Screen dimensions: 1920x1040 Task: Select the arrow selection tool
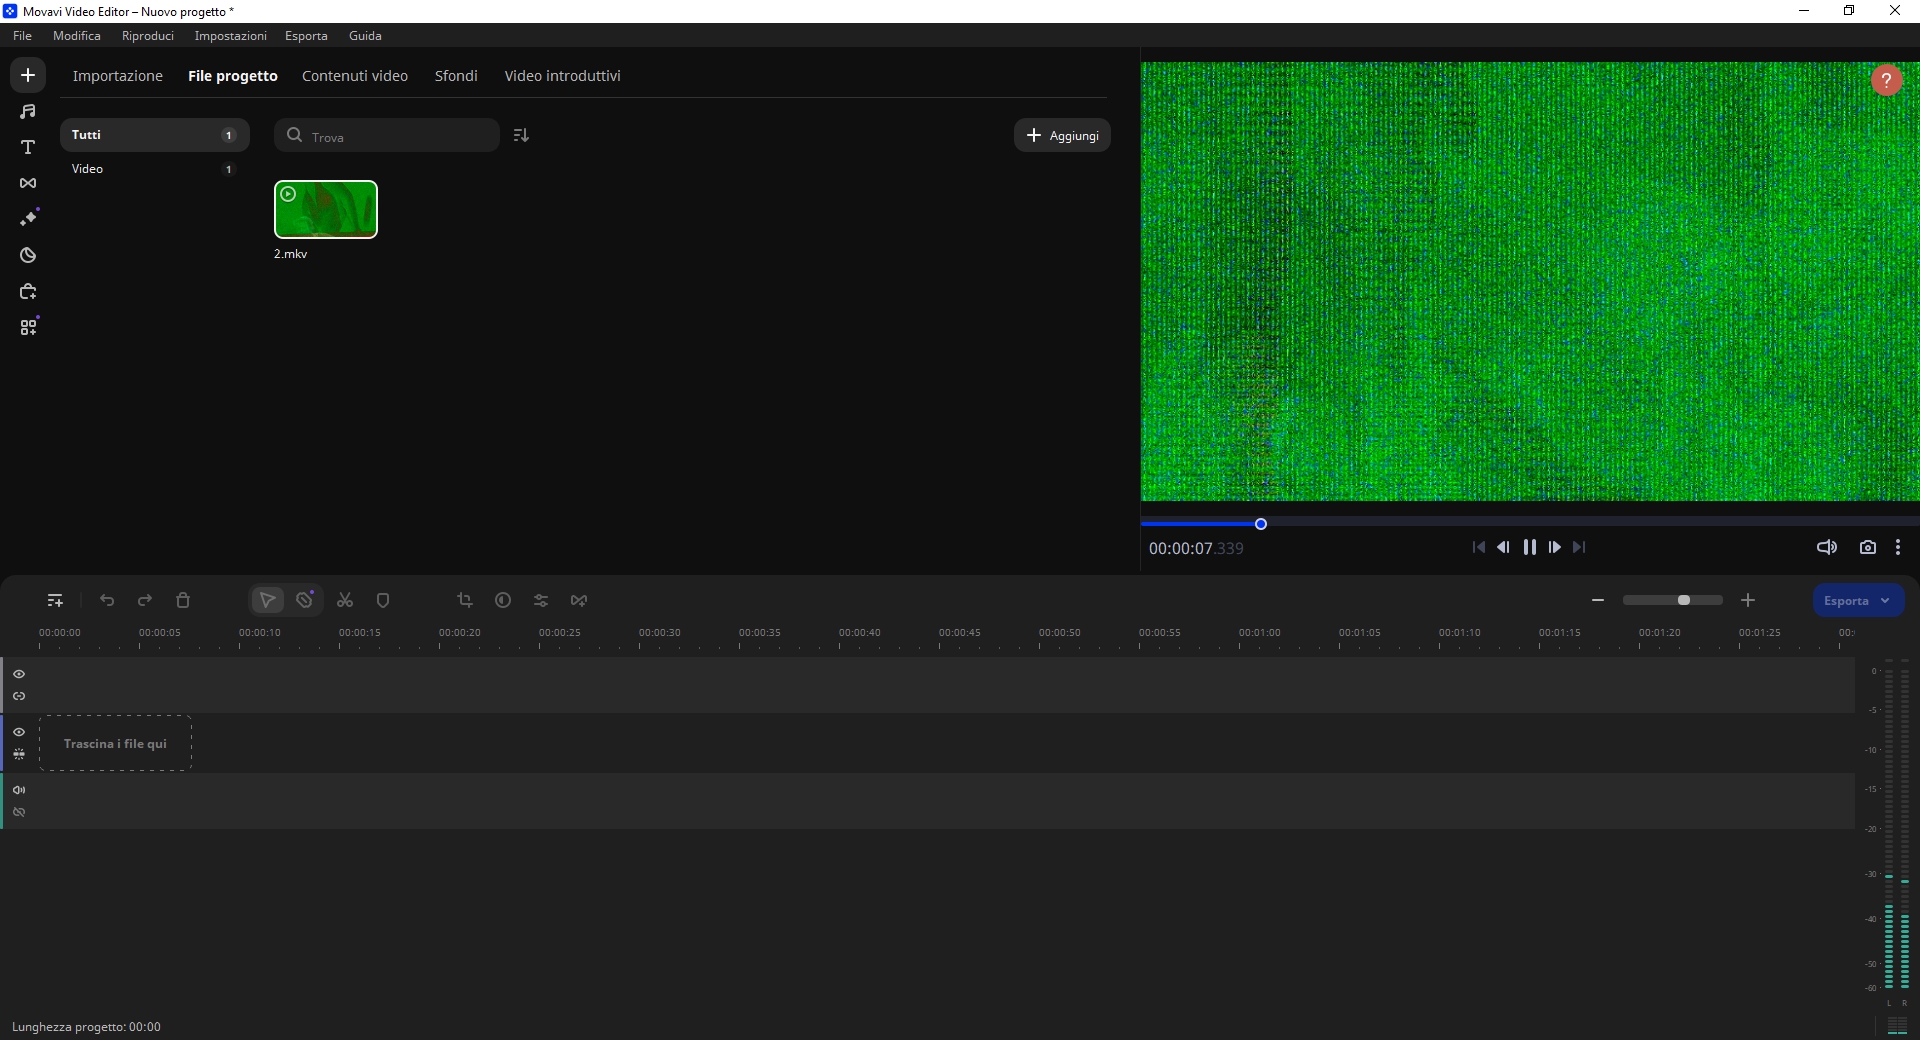pyautogui.click(x=267, y=600)
